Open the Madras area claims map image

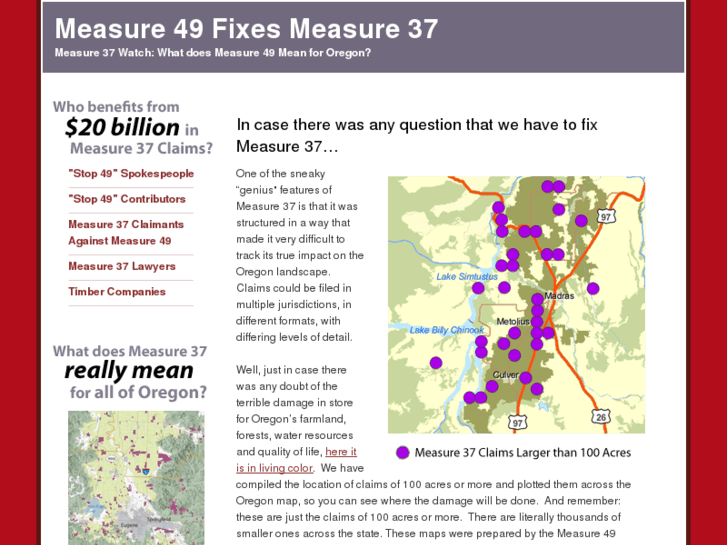(x=517, y=305)
